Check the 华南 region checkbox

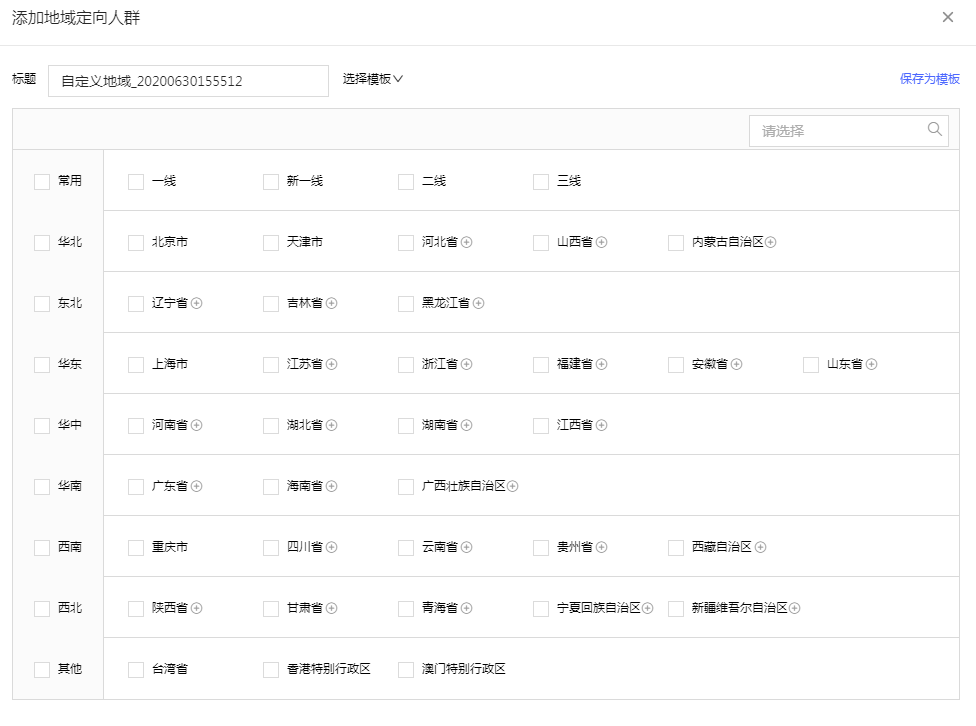point(42,487)
